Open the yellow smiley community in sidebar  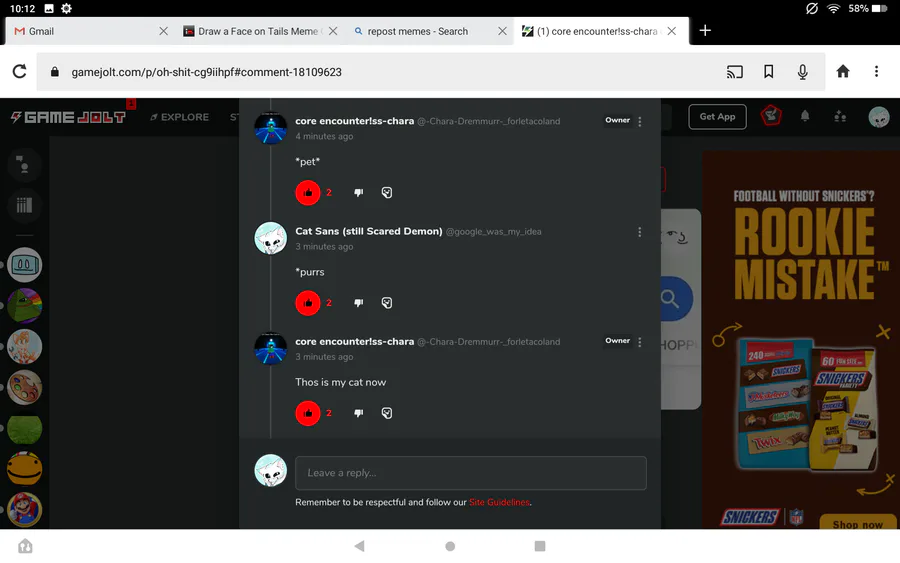tap(25, 469)
